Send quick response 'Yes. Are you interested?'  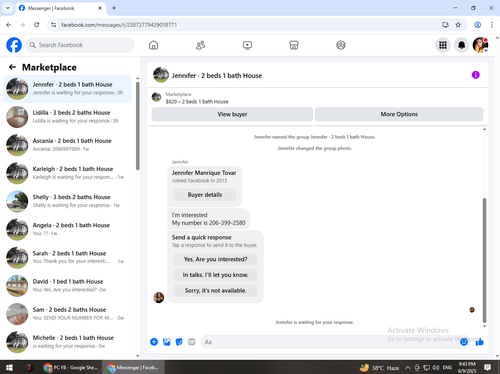click(x=215, y=259)
